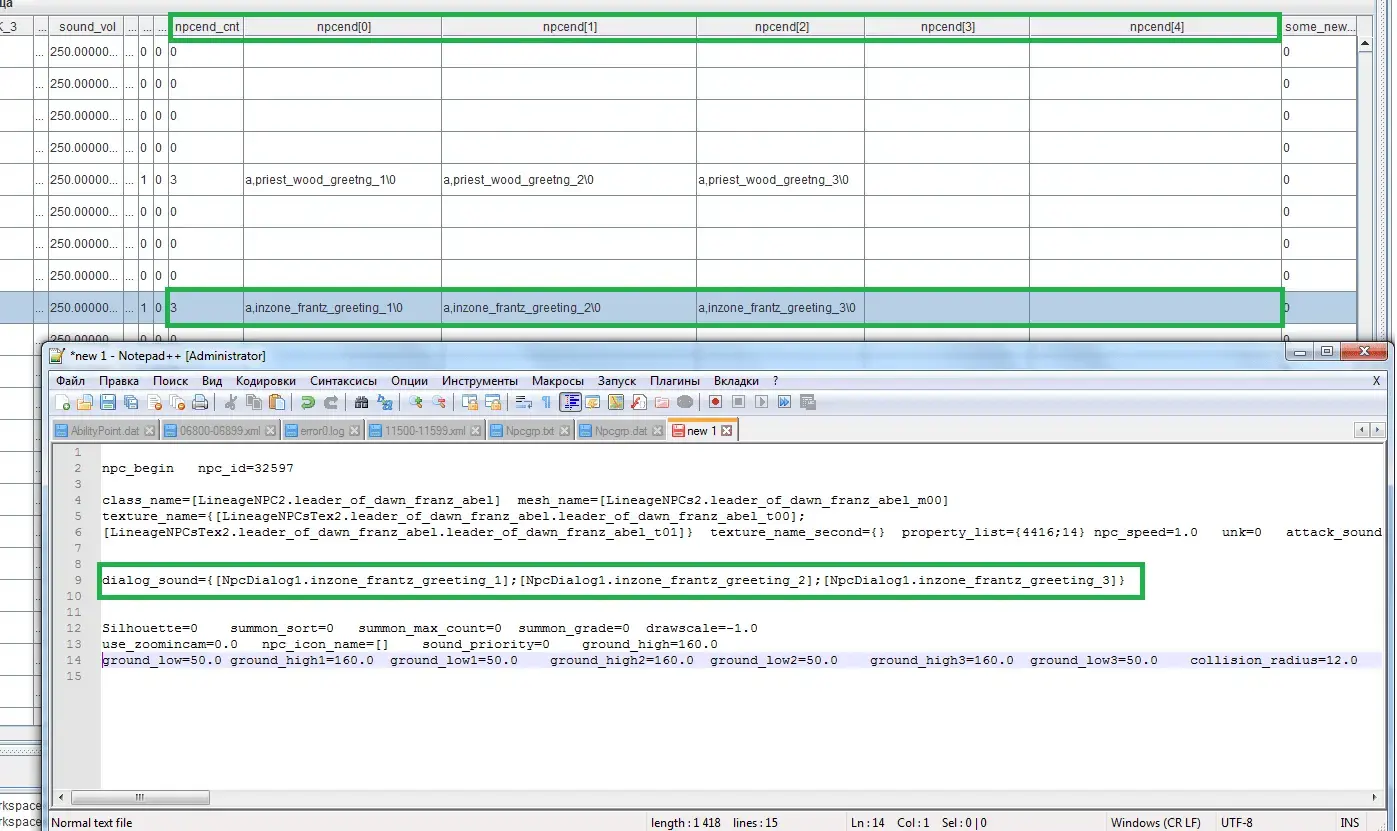
Task: Click the Close document toolbar icon
Action: click(154, 402)
